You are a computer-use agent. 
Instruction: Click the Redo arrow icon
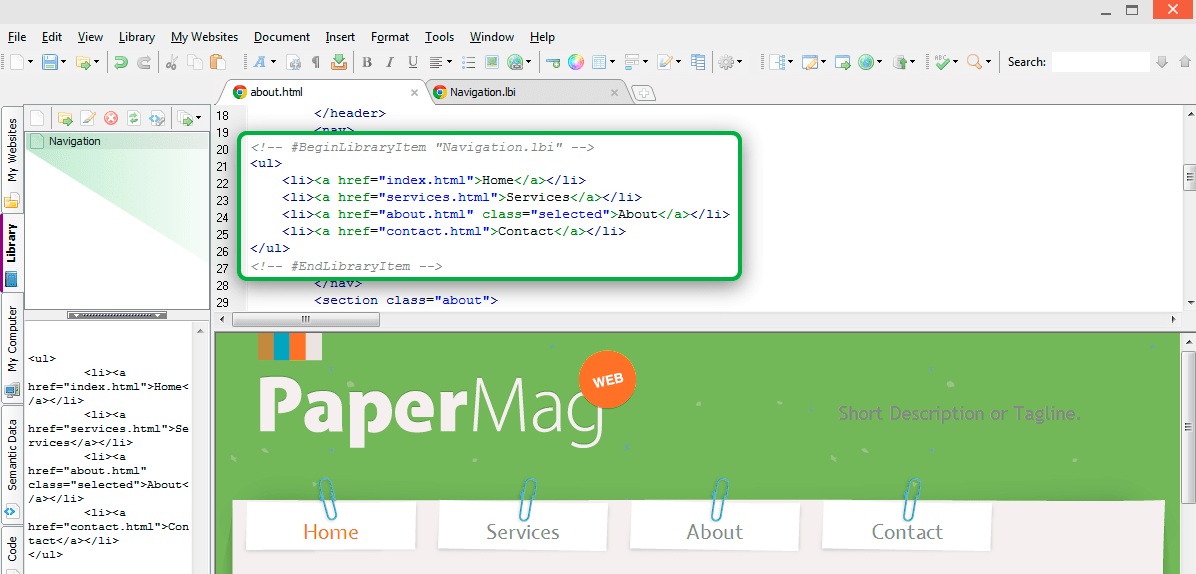(143, 63)
